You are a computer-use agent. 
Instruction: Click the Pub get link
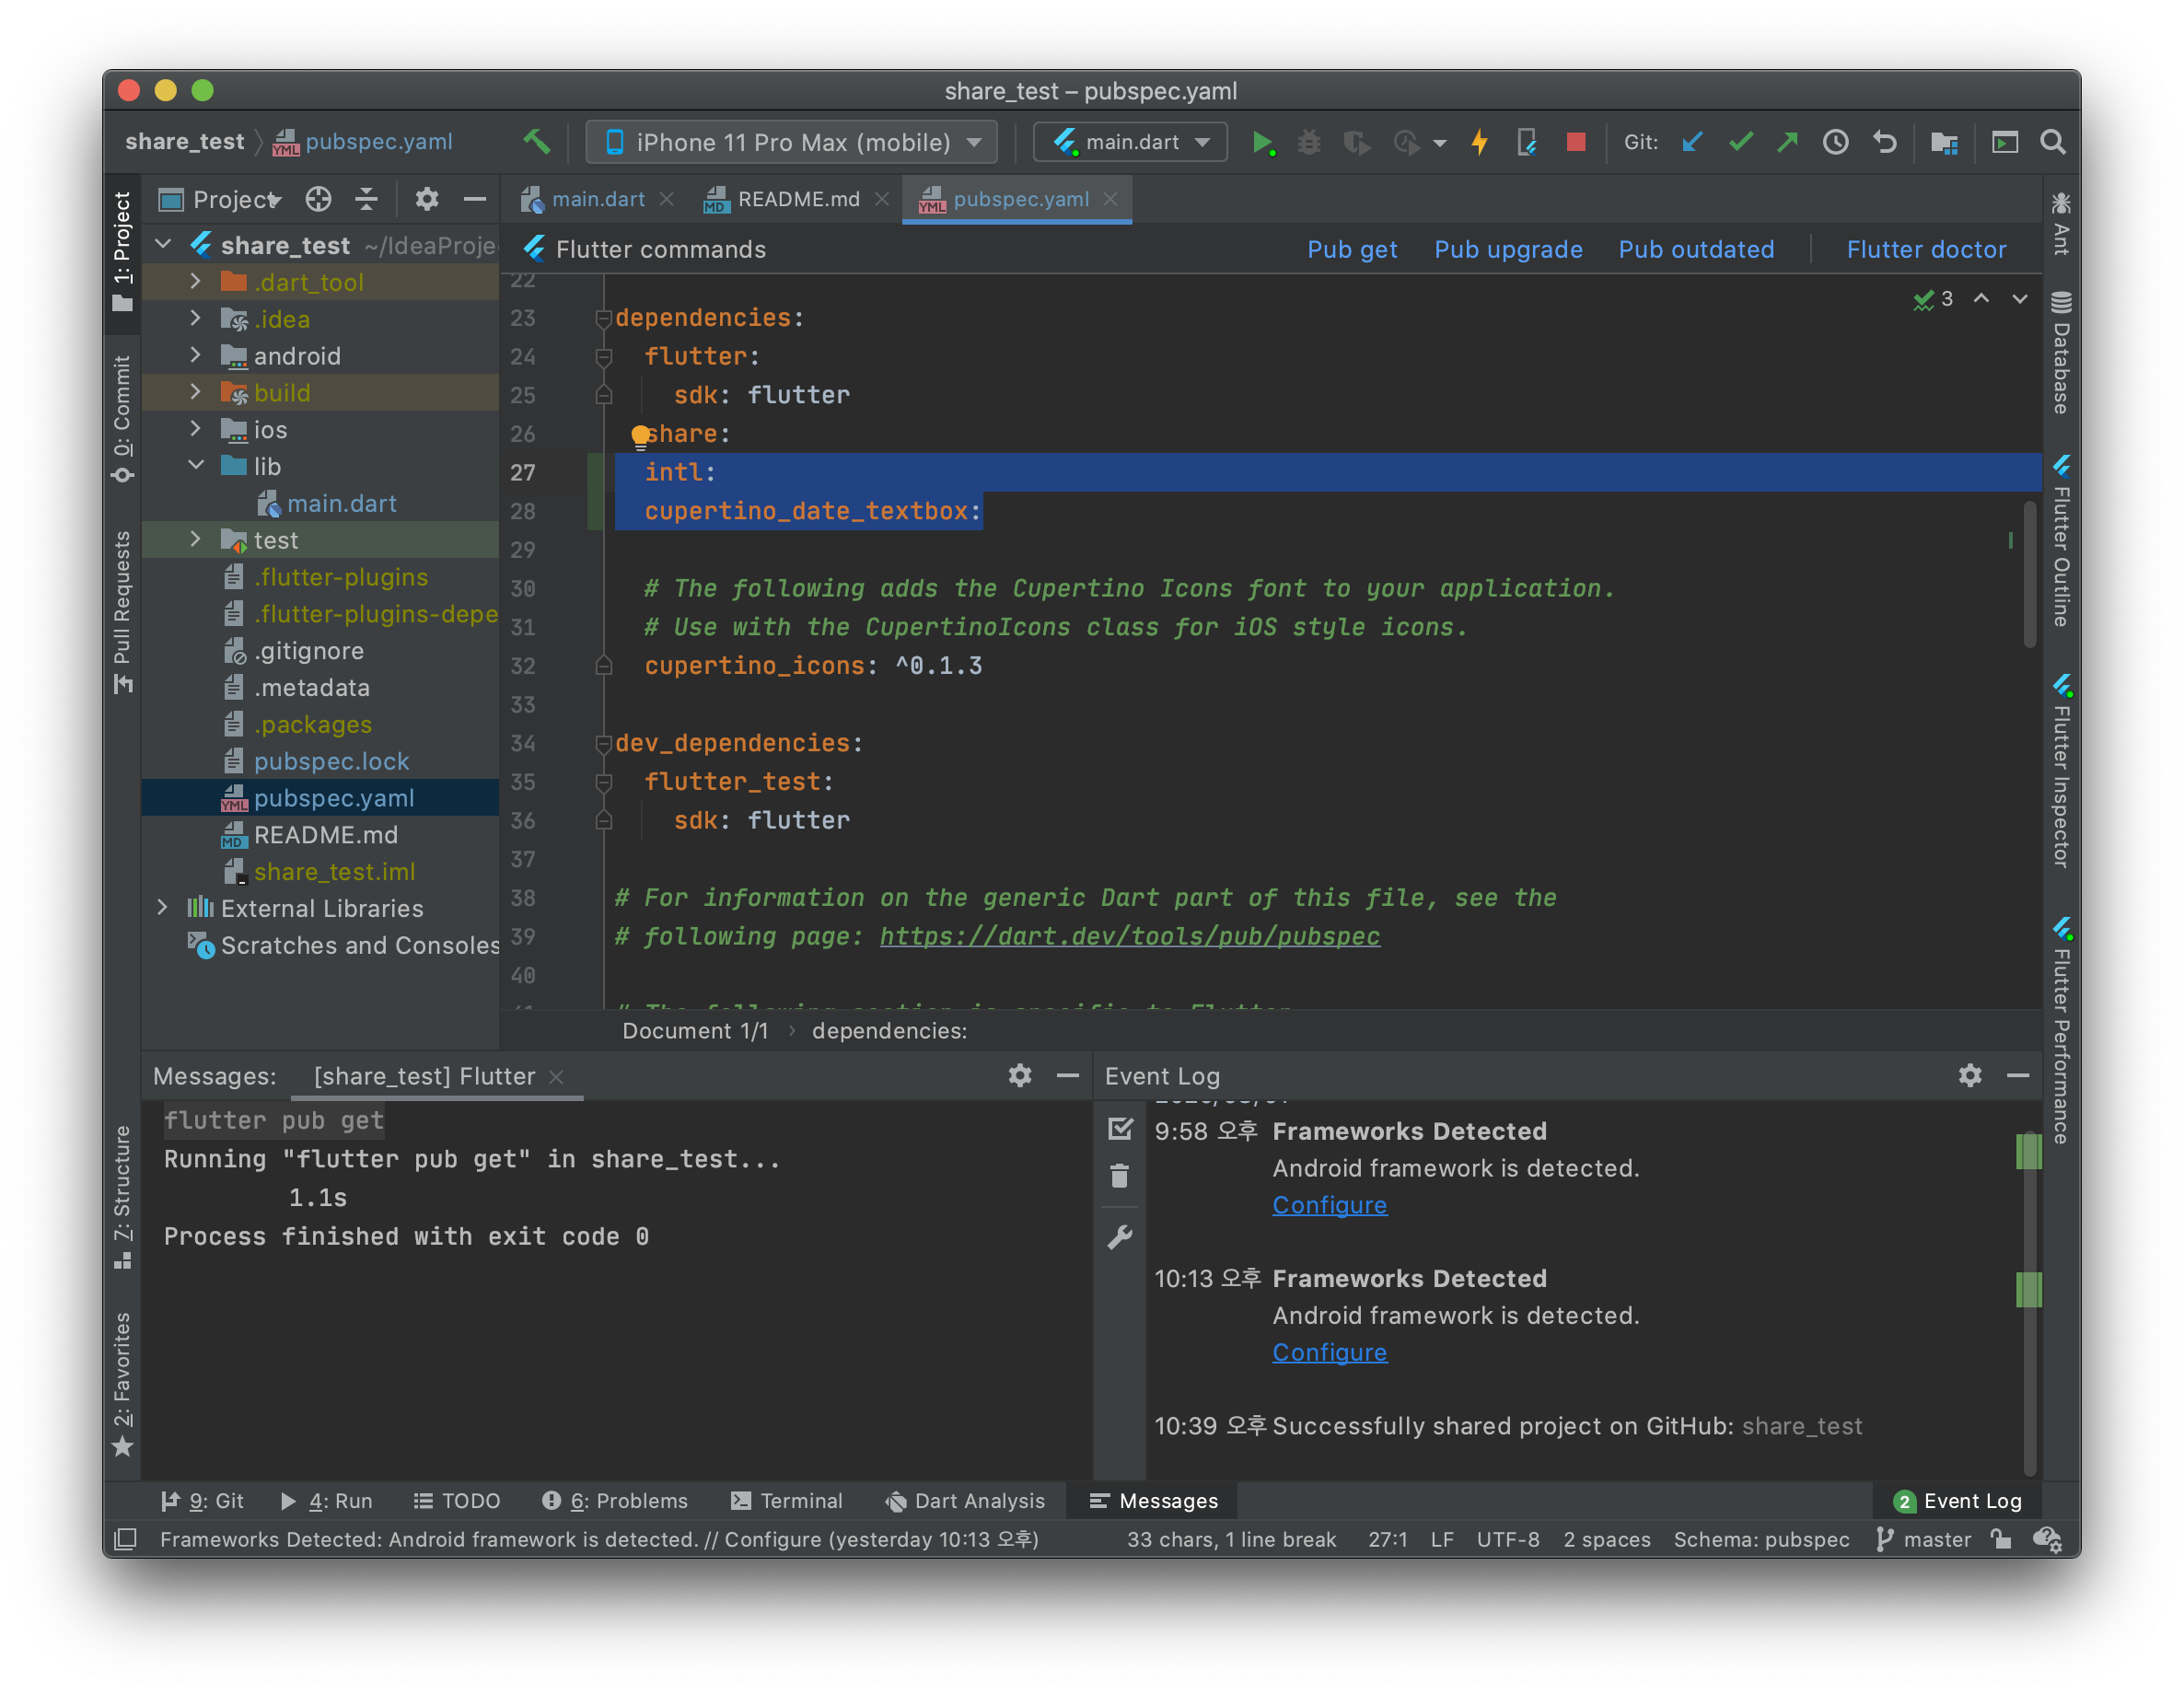coord(1351,249)
